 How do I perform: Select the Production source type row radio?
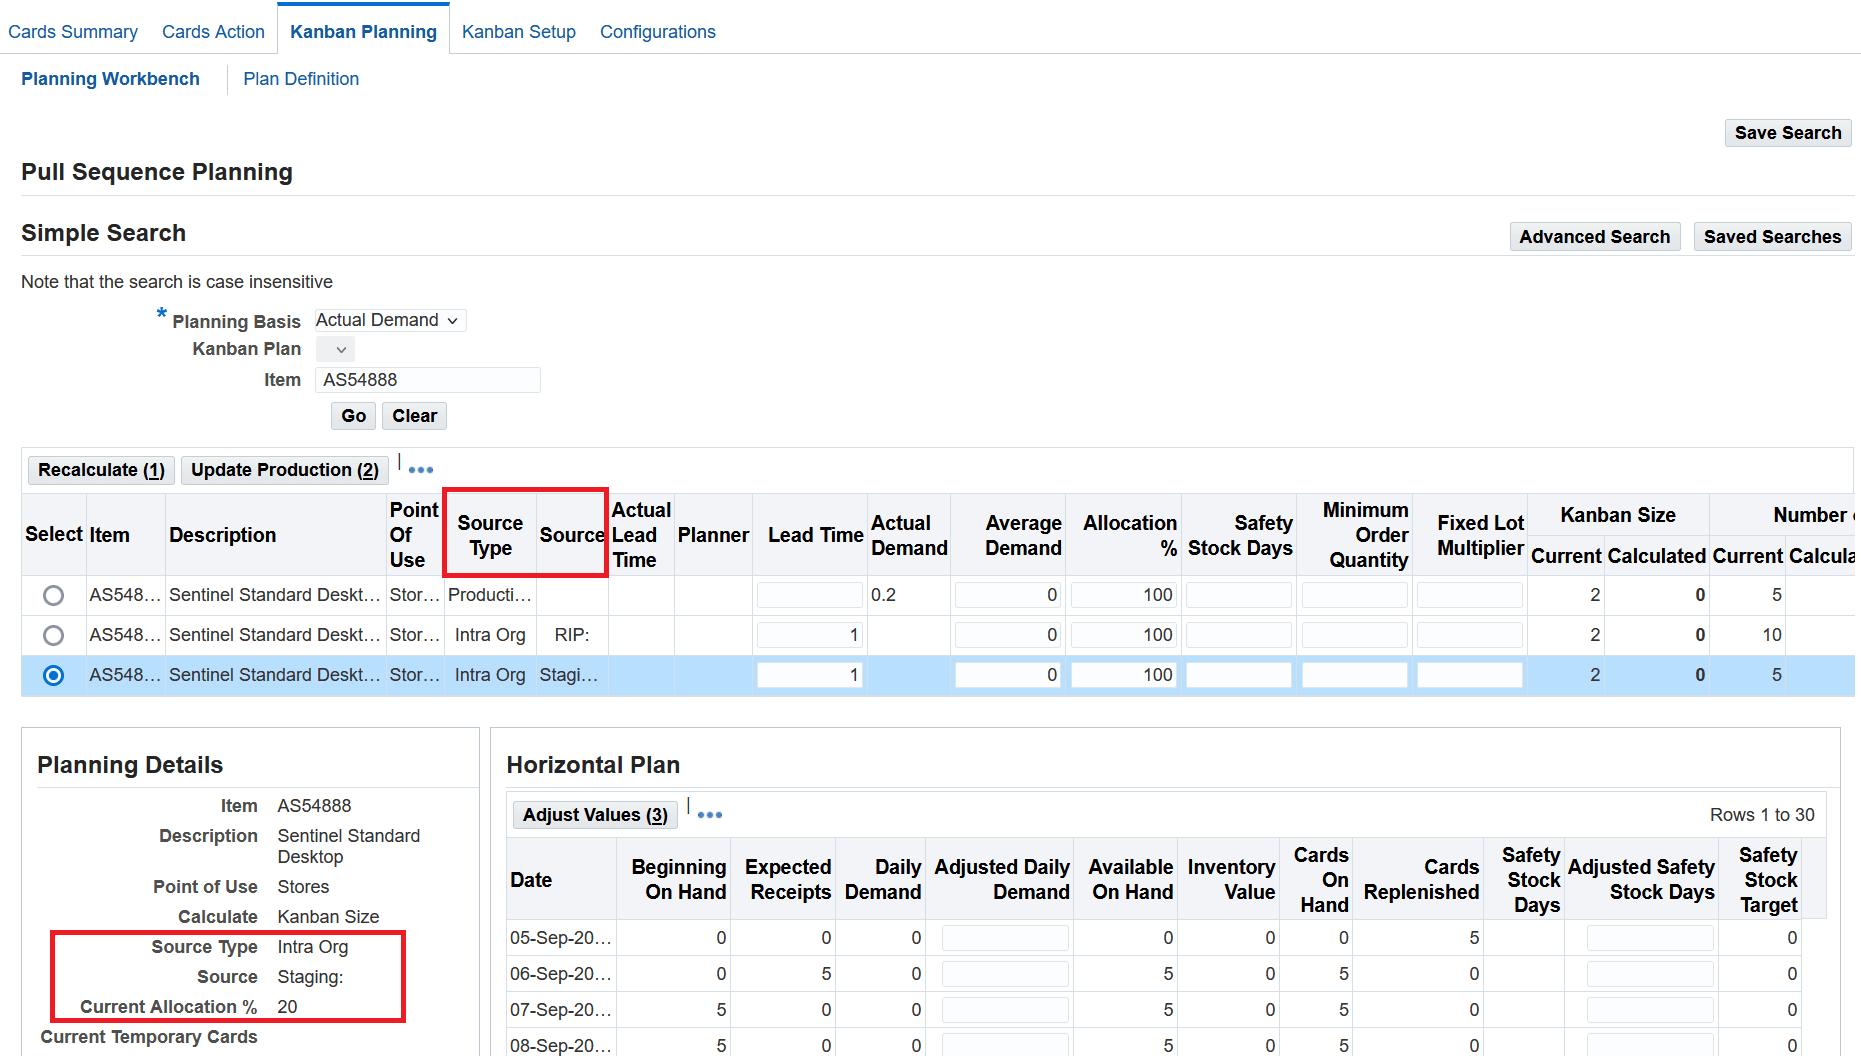pos(53,596)
